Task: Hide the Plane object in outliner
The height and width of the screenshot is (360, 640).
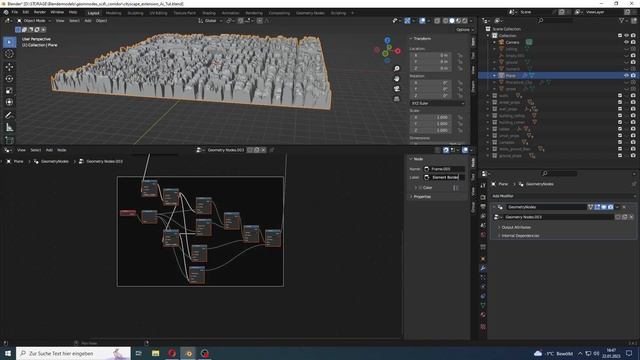Action: 626,76
